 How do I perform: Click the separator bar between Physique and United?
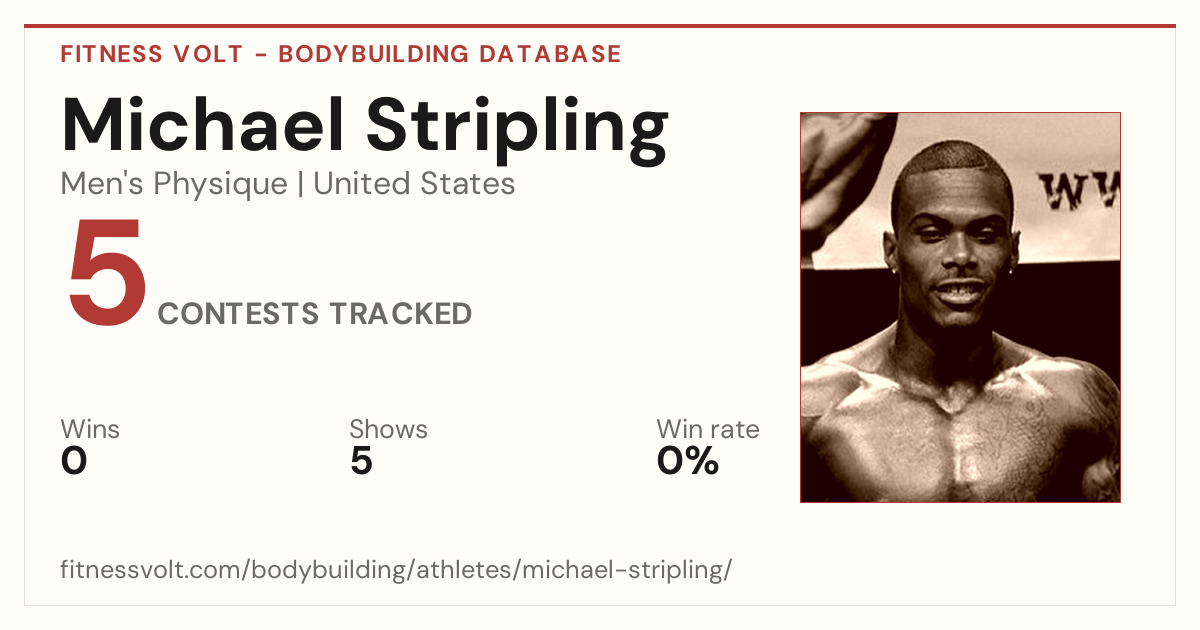tap(300, 184)
